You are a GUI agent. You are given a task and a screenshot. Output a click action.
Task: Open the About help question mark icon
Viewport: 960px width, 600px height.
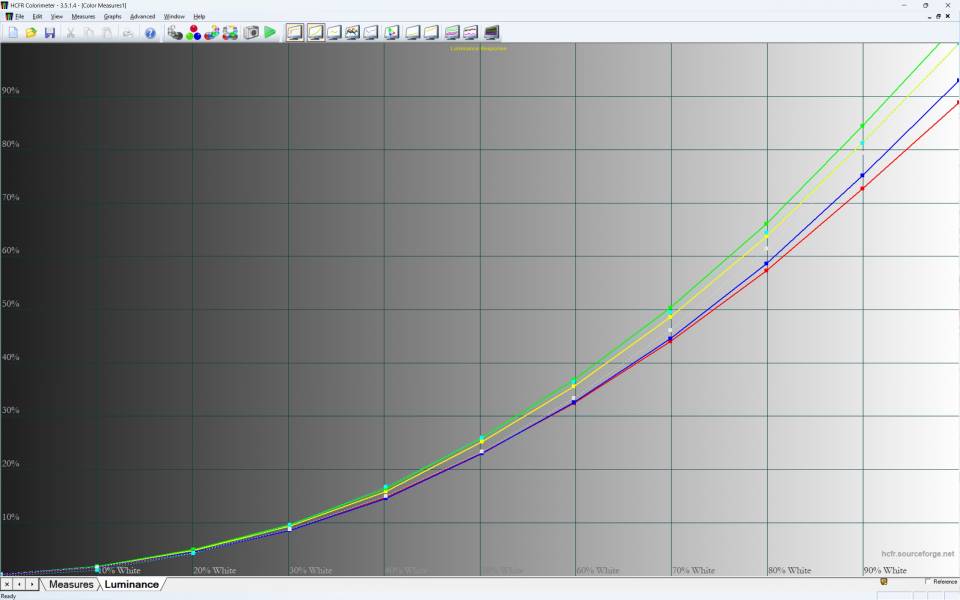(150, 33)
